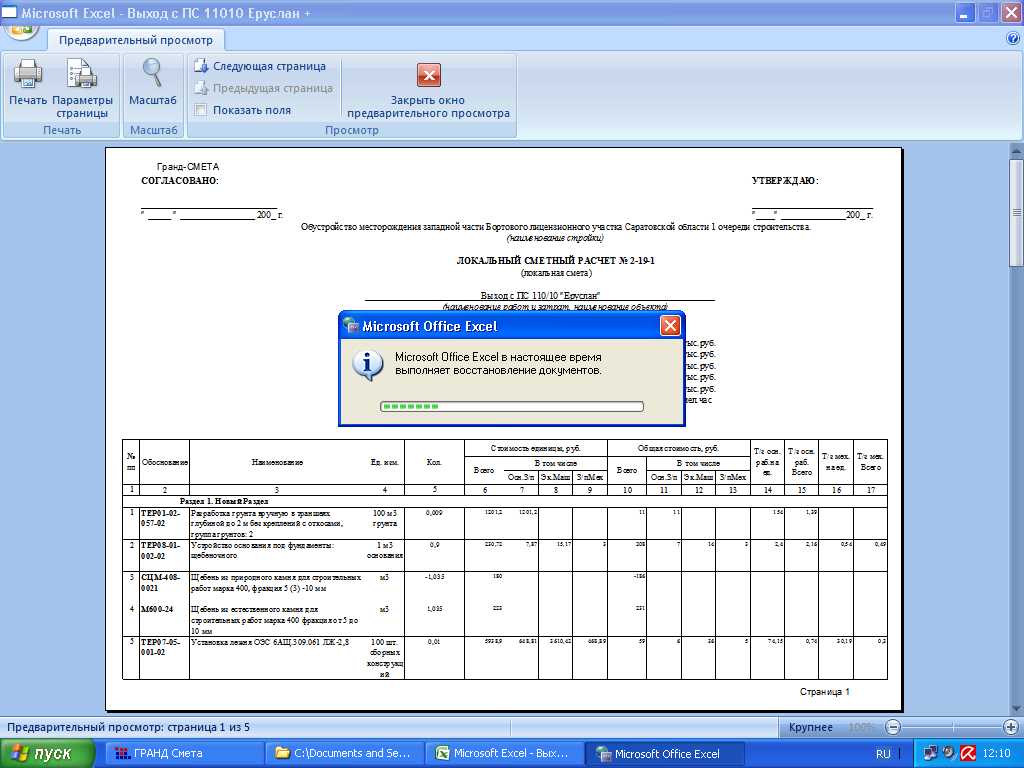Open the пуск Start menu
1024x768 pixels.
point(47,754)
